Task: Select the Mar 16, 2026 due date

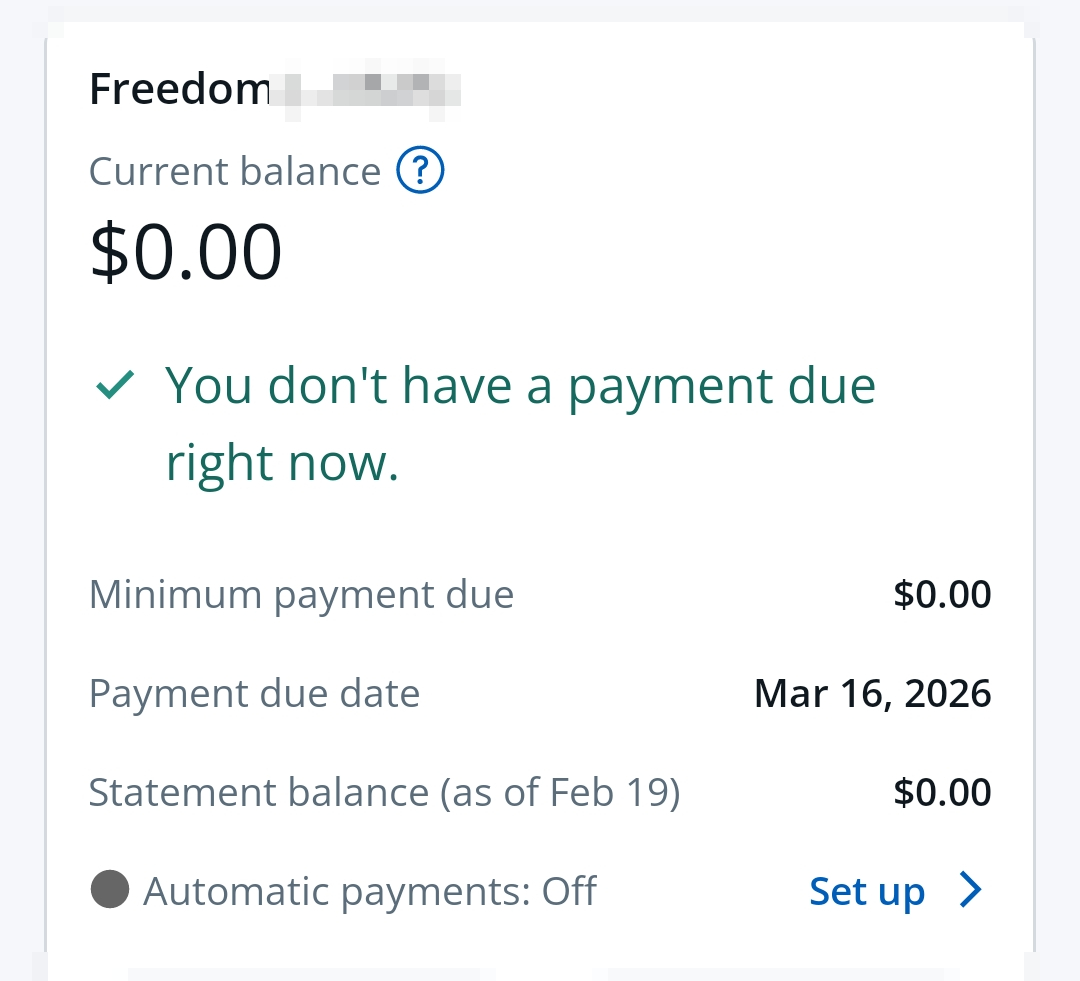Action: 872,693
